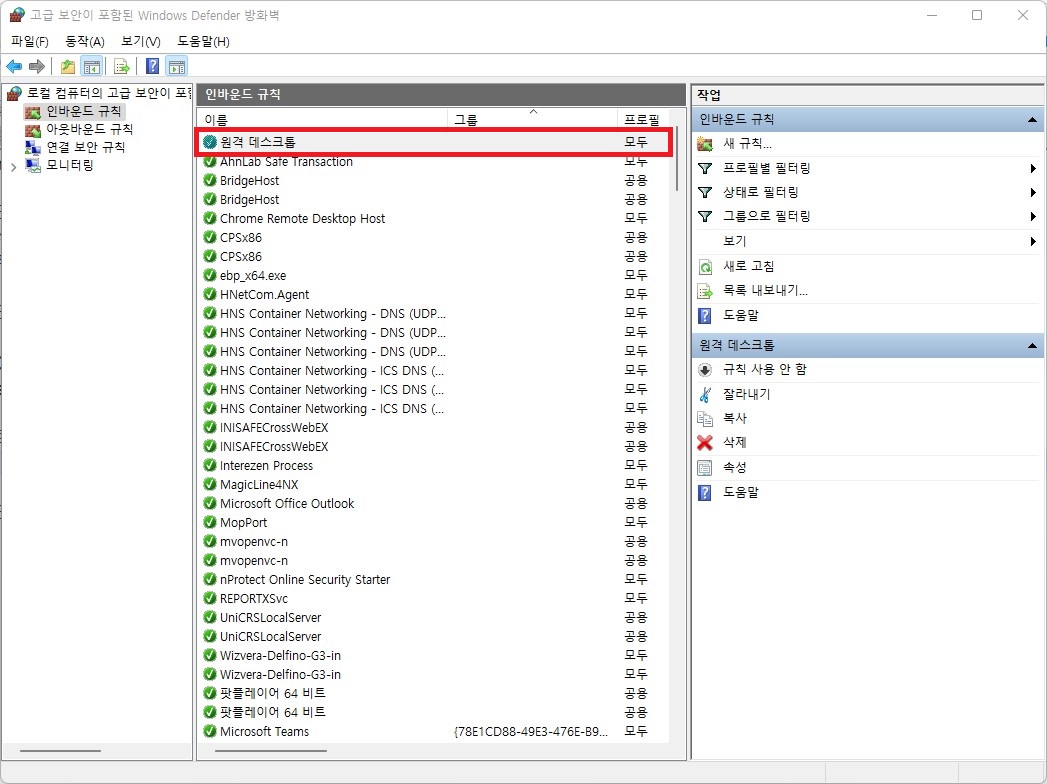Screen dimensions: 1047x784
Task: Click the green check icon of Microsoft Teams
Action: 210,731
